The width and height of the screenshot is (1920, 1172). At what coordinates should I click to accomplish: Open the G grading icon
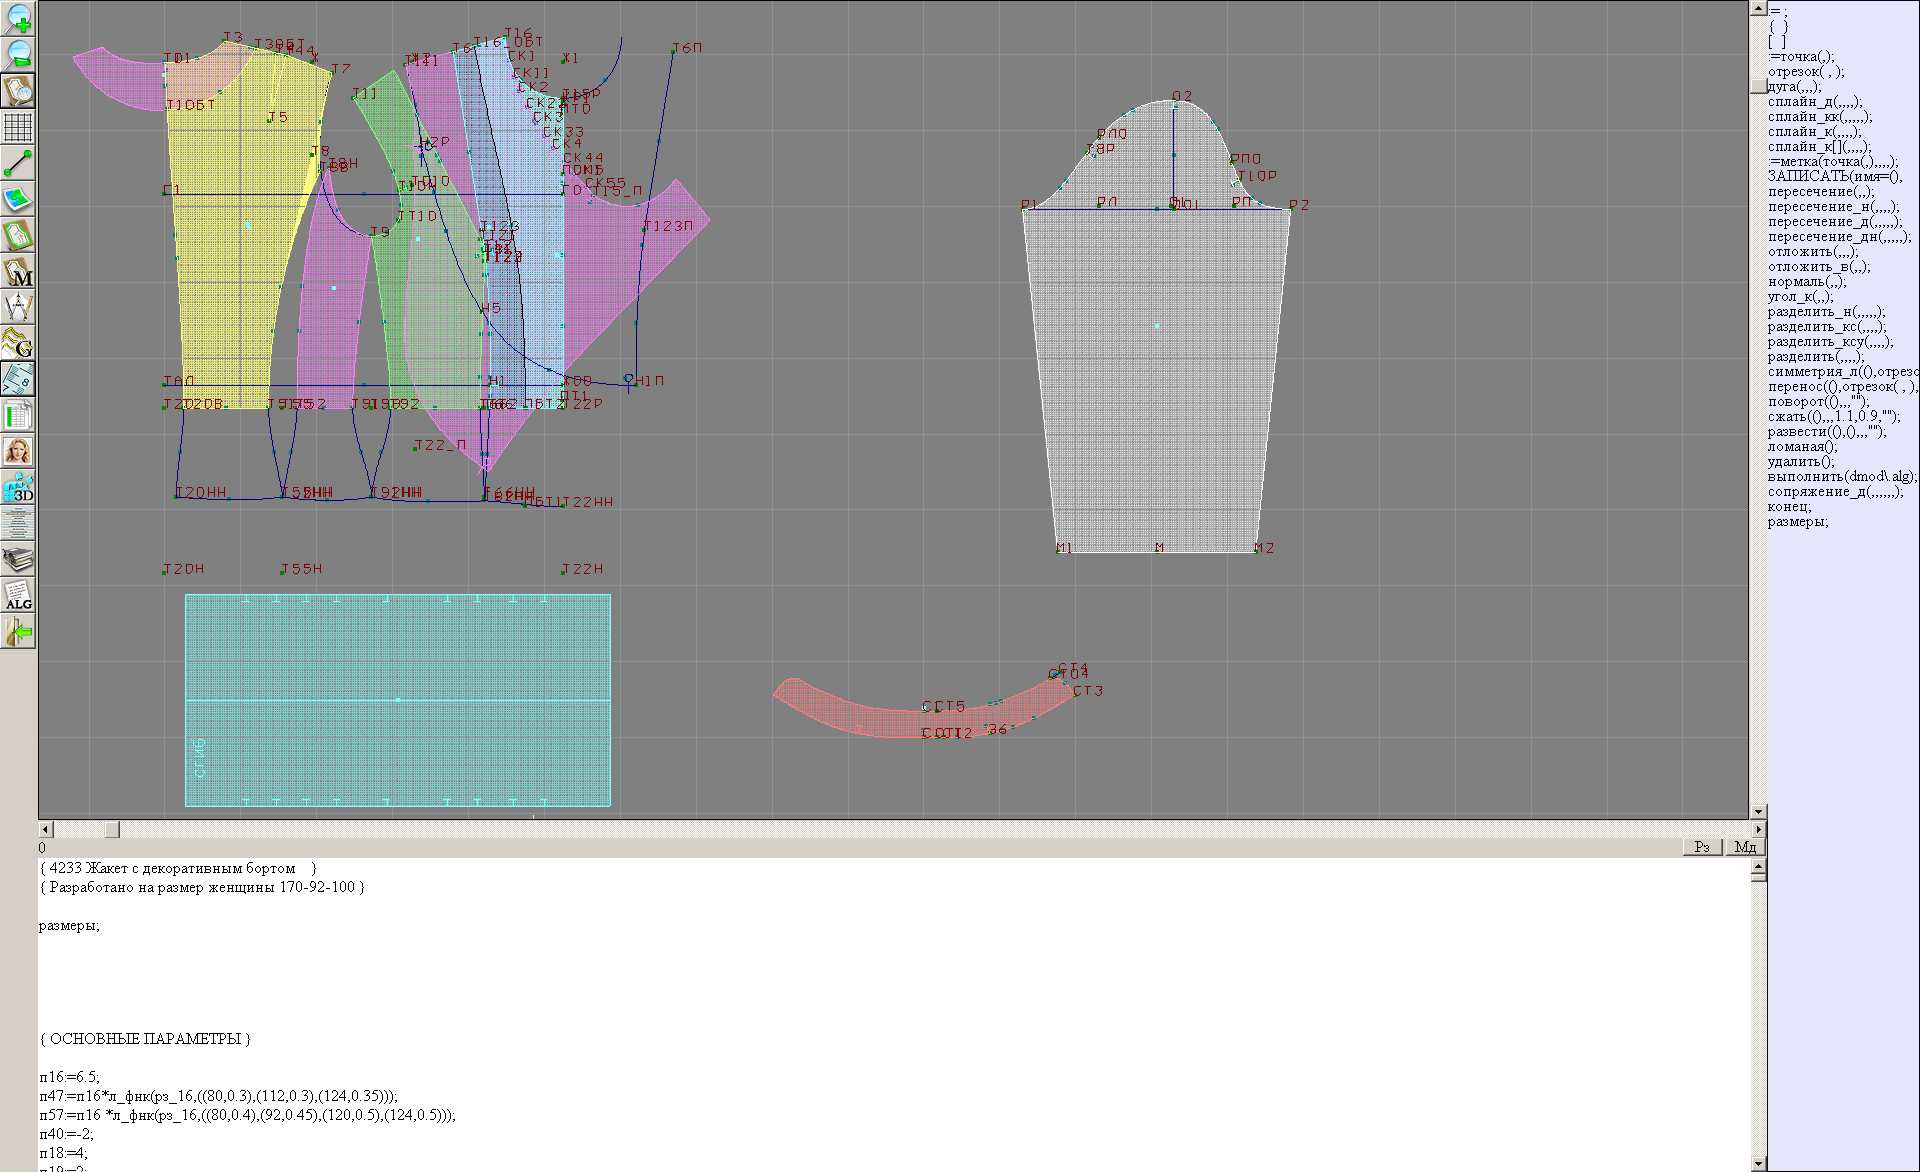[x=18, y=343]
